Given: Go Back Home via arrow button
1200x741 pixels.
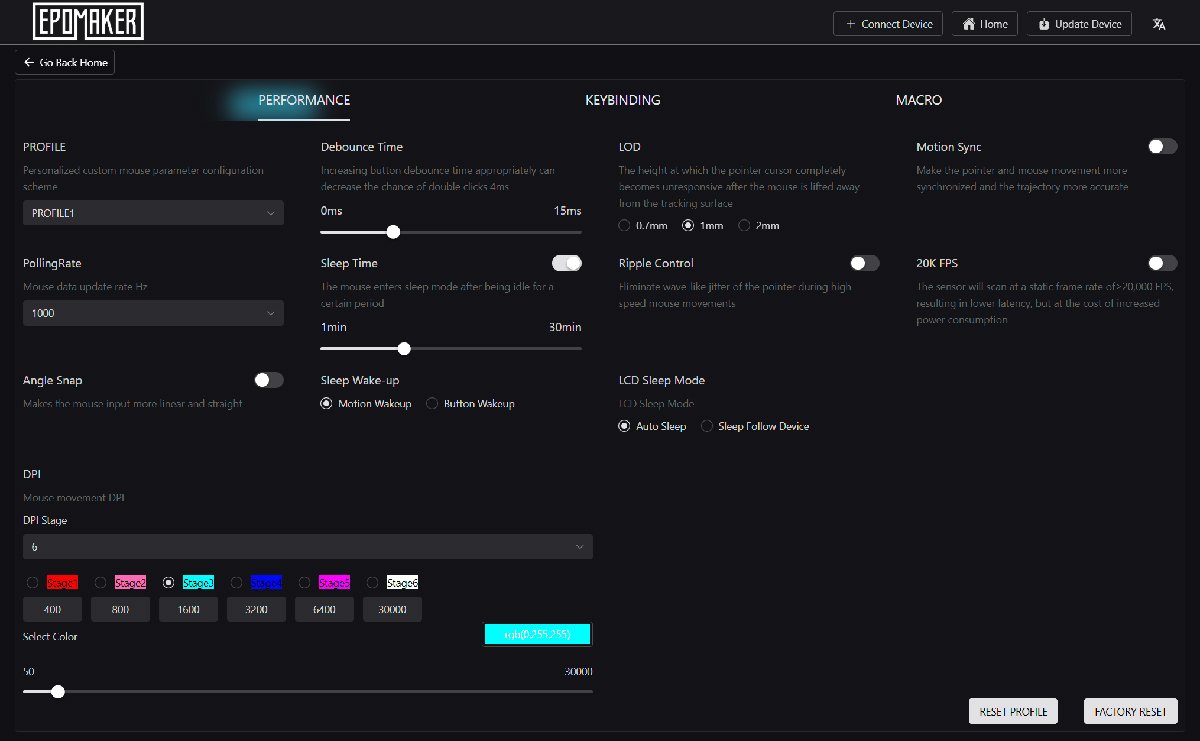Looking at the screenshot, I should click(65, 62).
